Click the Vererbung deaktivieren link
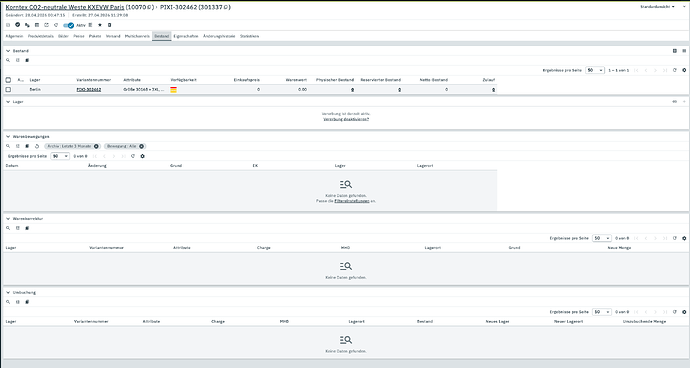 tap(346, 119)
